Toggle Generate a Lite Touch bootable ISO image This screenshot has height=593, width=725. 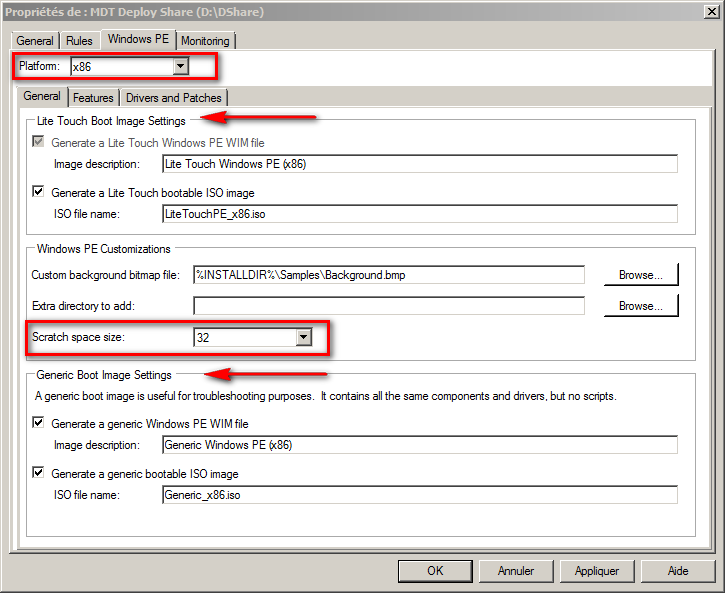(x=39, y=192)
